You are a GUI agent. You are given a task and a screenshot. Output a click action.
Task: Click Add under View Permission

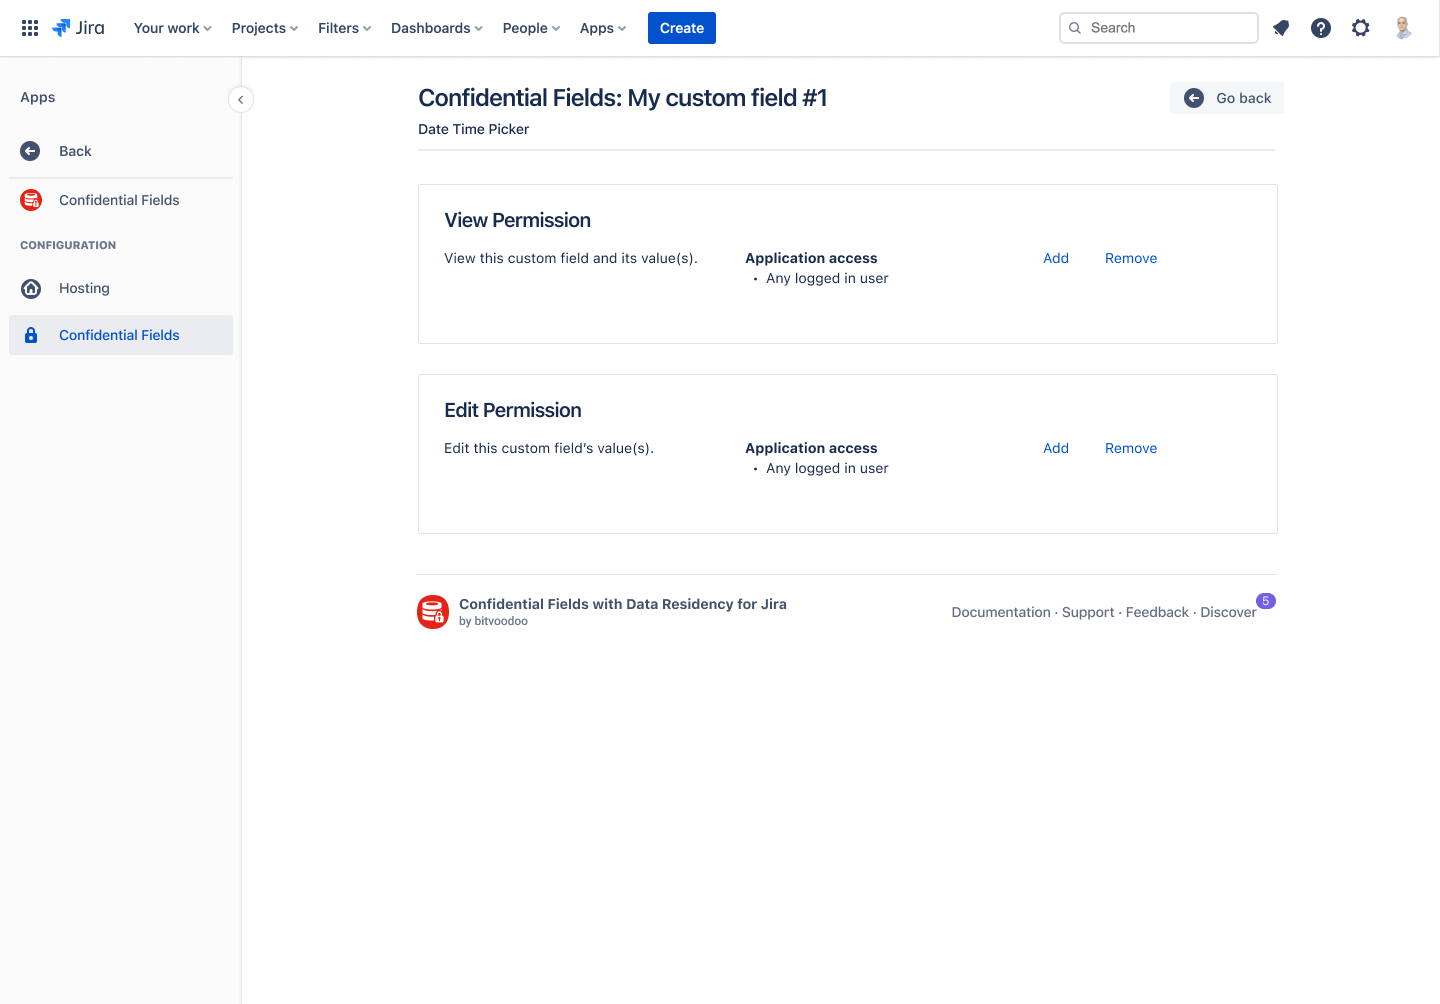pyautogui.click(x=1056, y=258)
